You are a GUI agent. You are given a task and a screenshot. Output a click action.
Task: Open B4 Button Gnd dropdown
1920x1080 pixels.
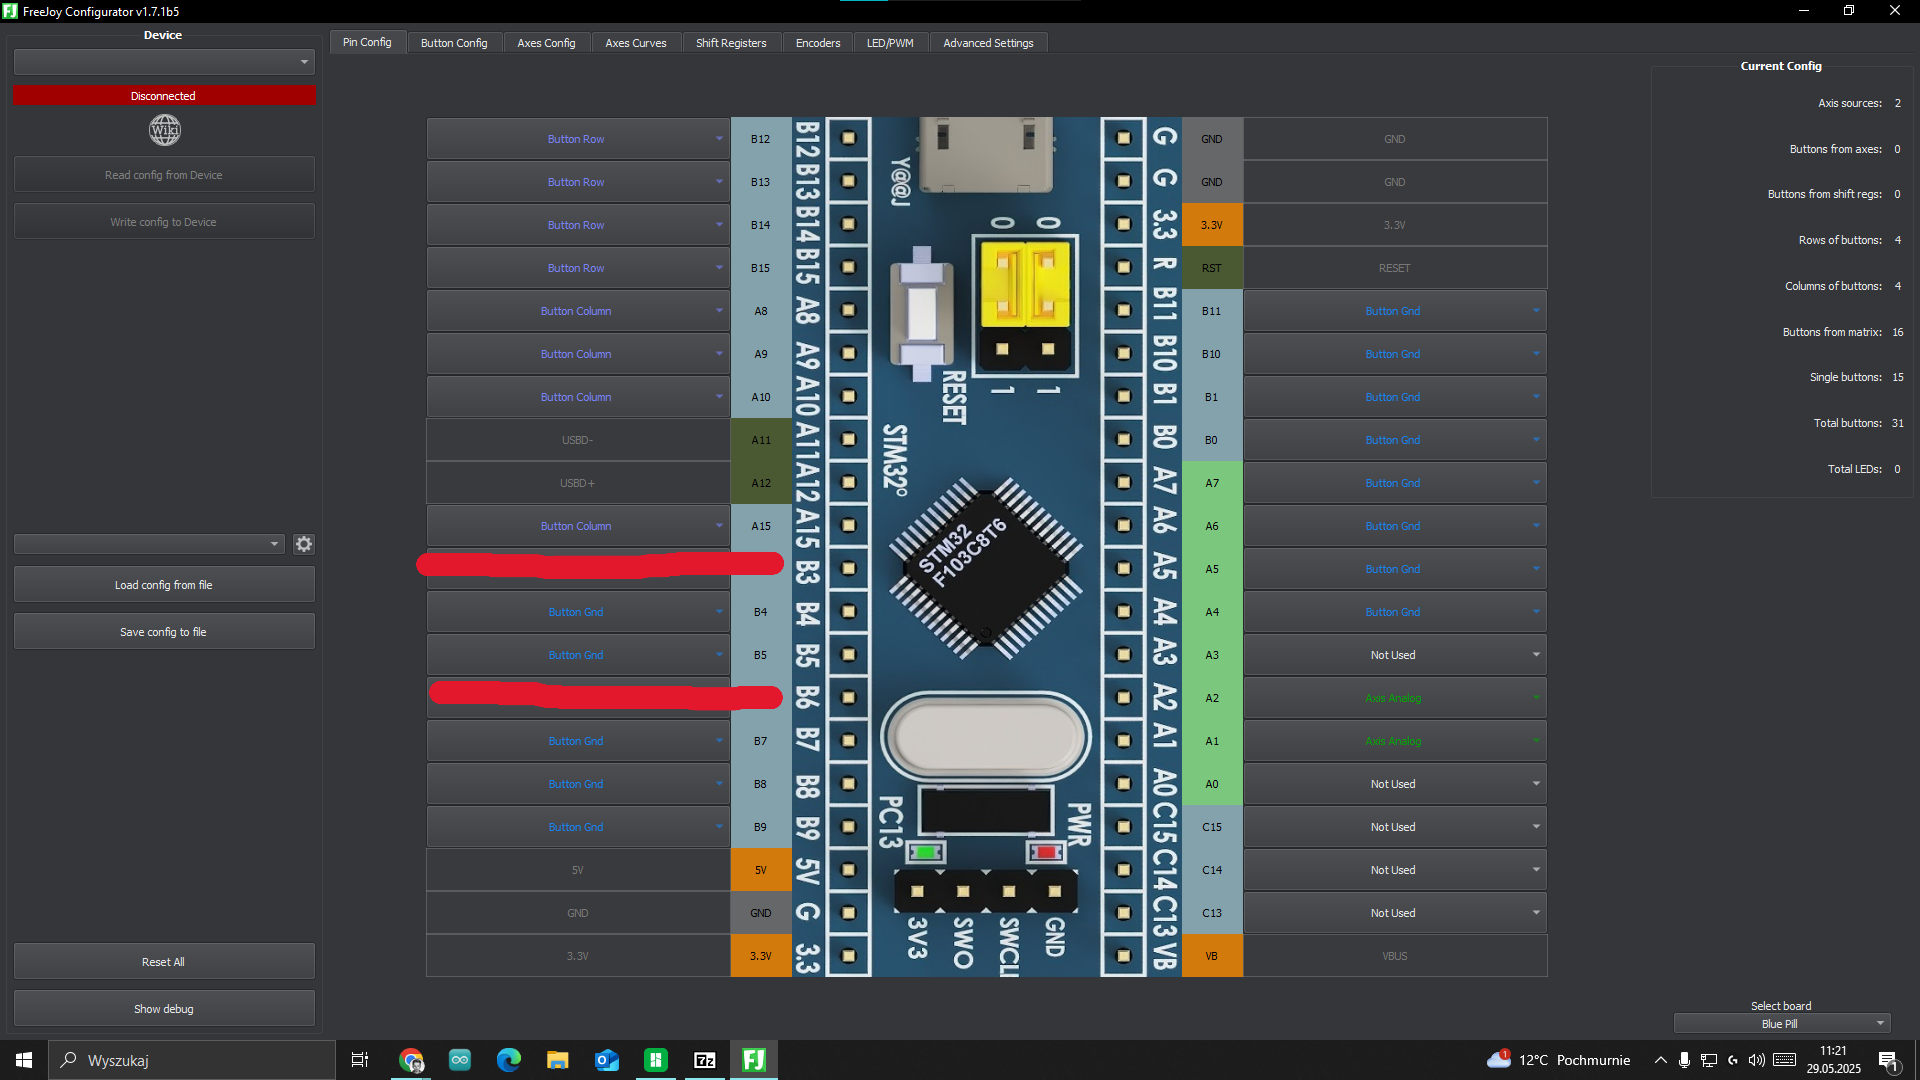coord(578,612)
